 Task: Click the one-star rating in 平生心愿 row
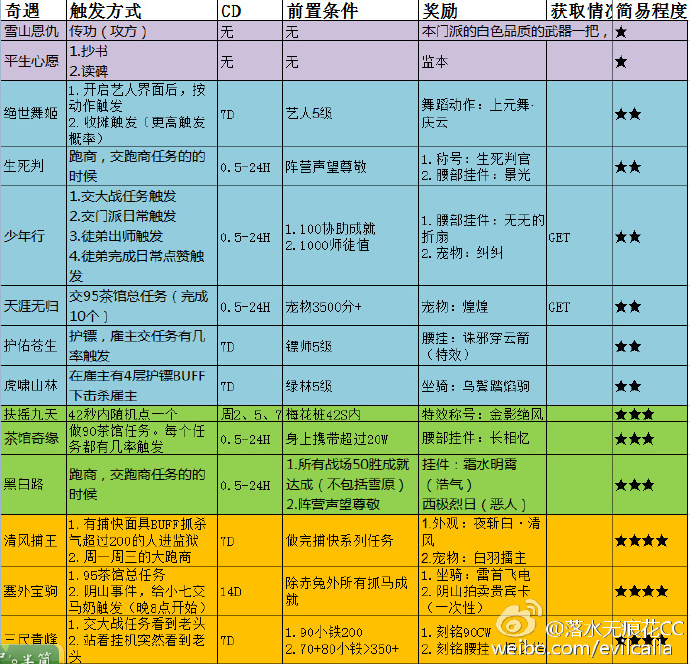coord(621,62)
